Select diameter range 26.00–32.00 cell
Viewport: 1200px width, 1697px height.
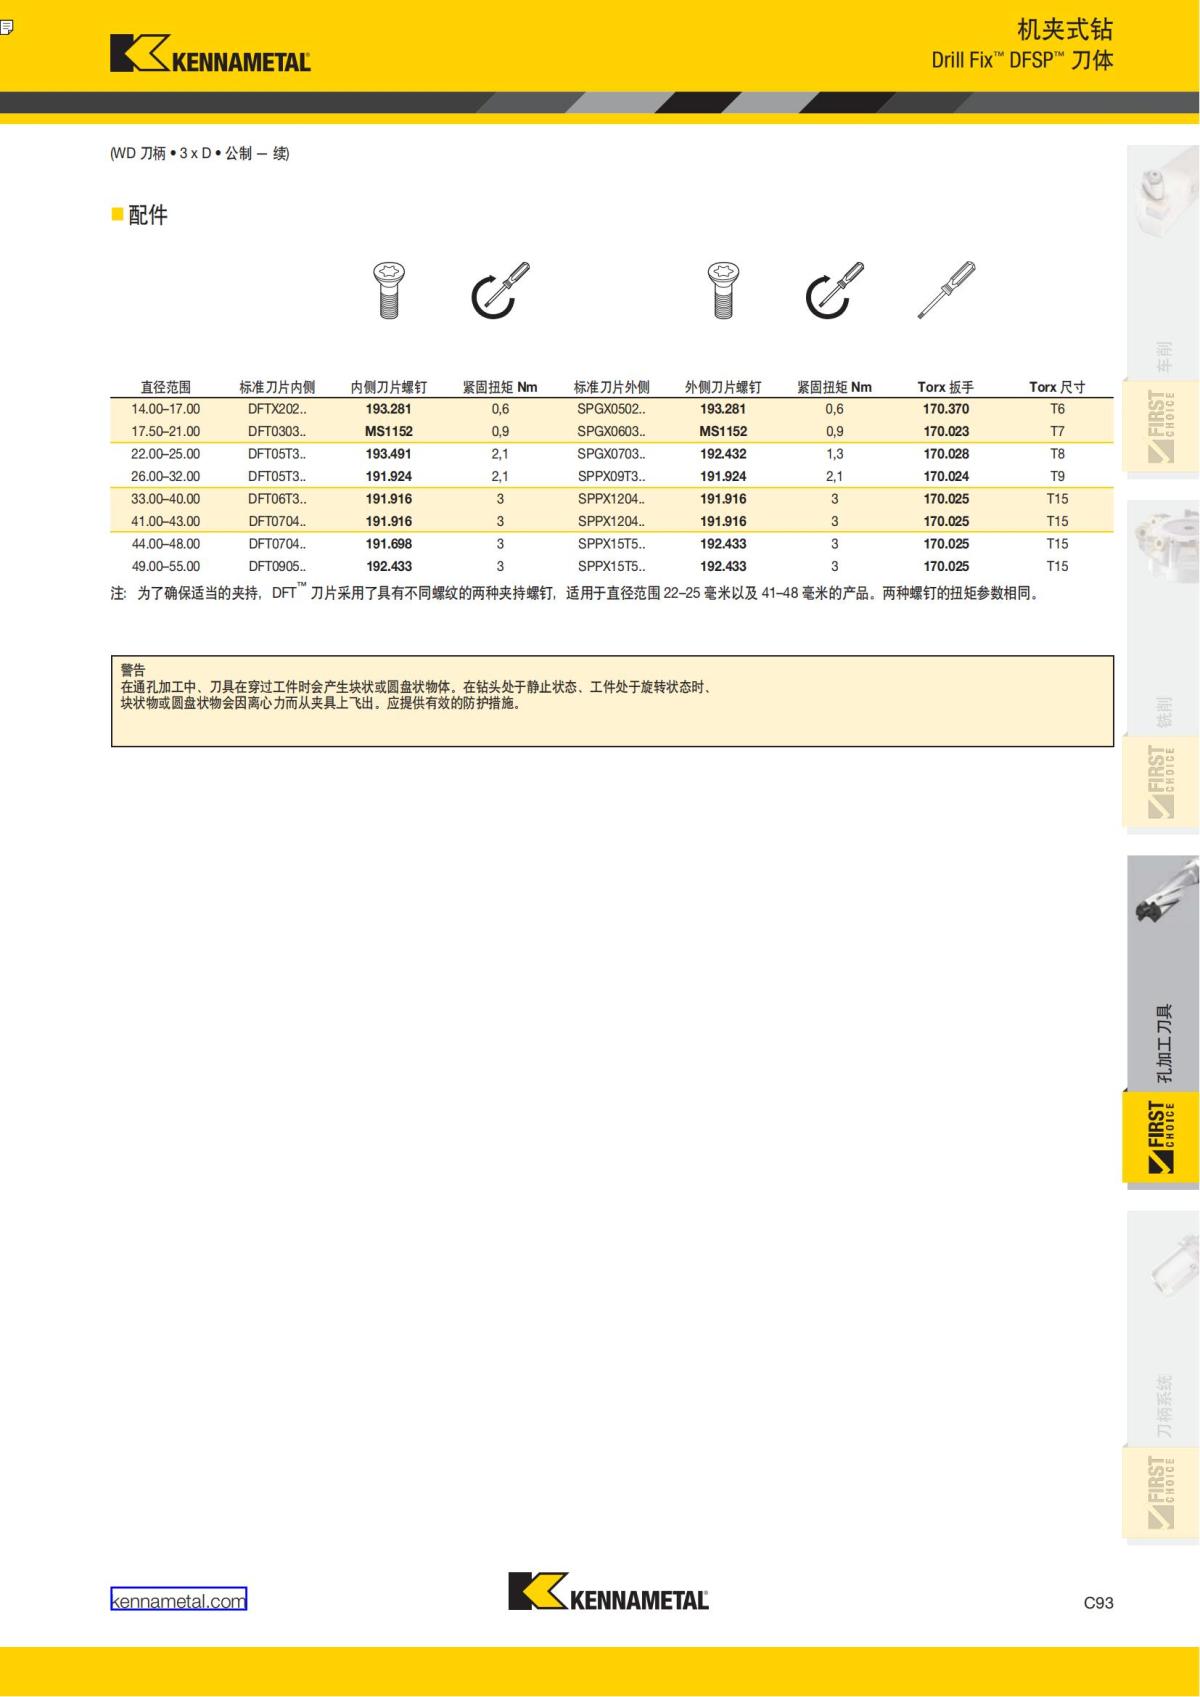pyautogui.click(x=165, y=477)
